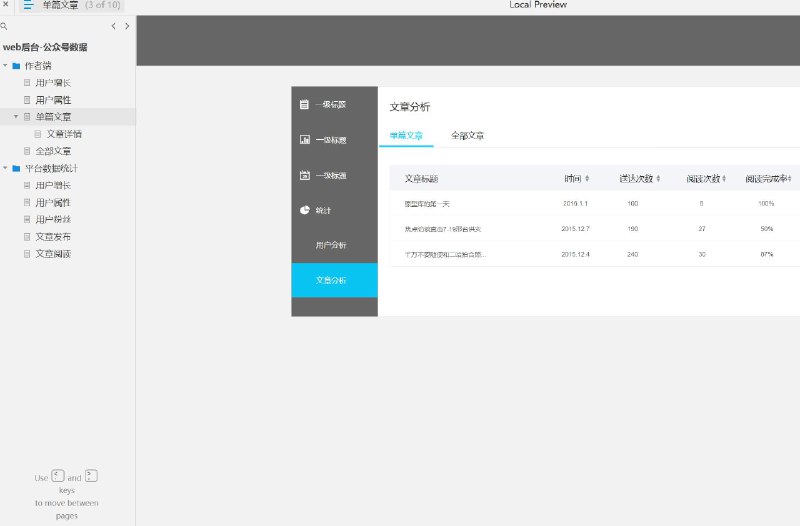Open the search icon in the sitemap

coord(4,26)
